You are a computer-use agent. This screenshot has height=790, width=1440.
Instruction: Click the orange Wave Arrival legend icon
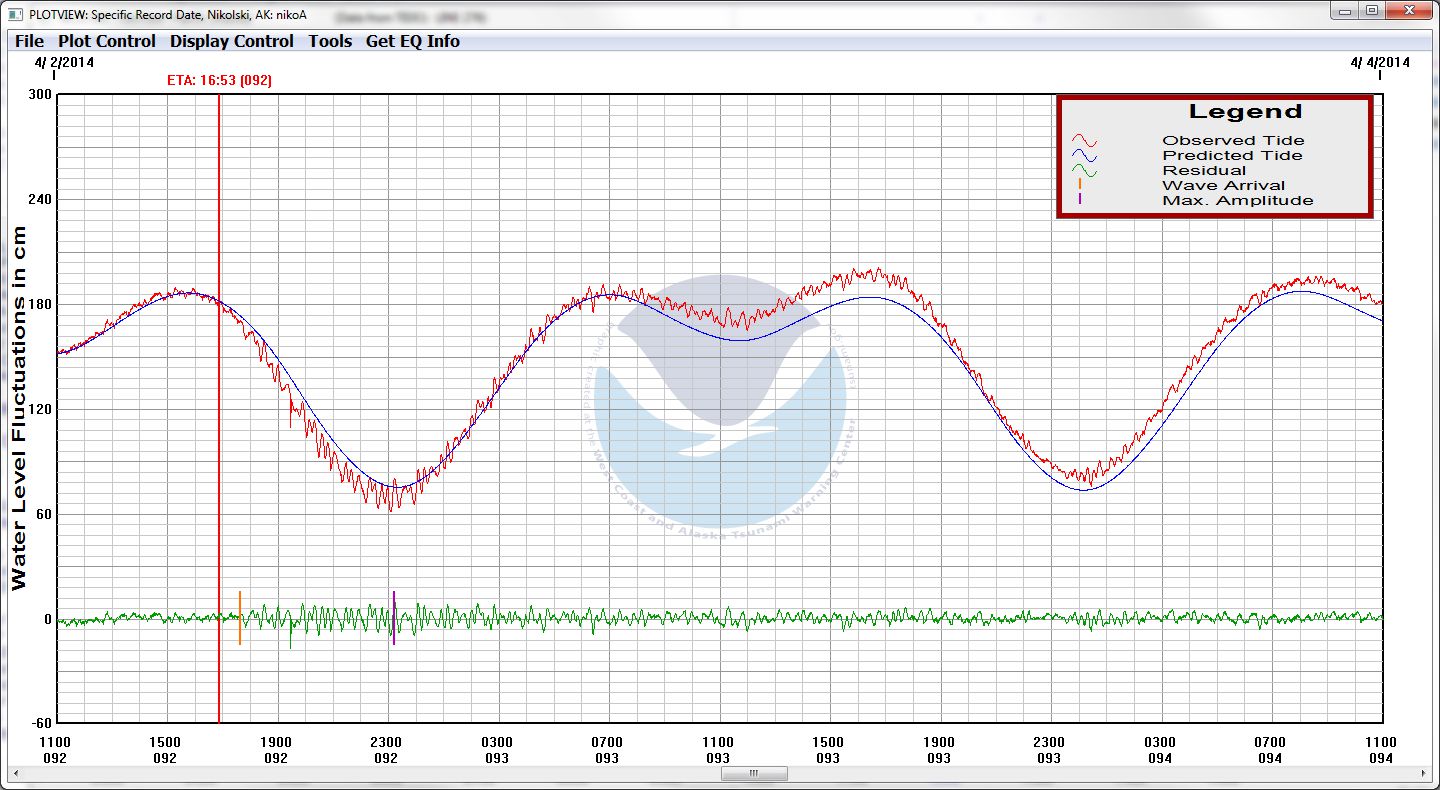click(1080, 185)
